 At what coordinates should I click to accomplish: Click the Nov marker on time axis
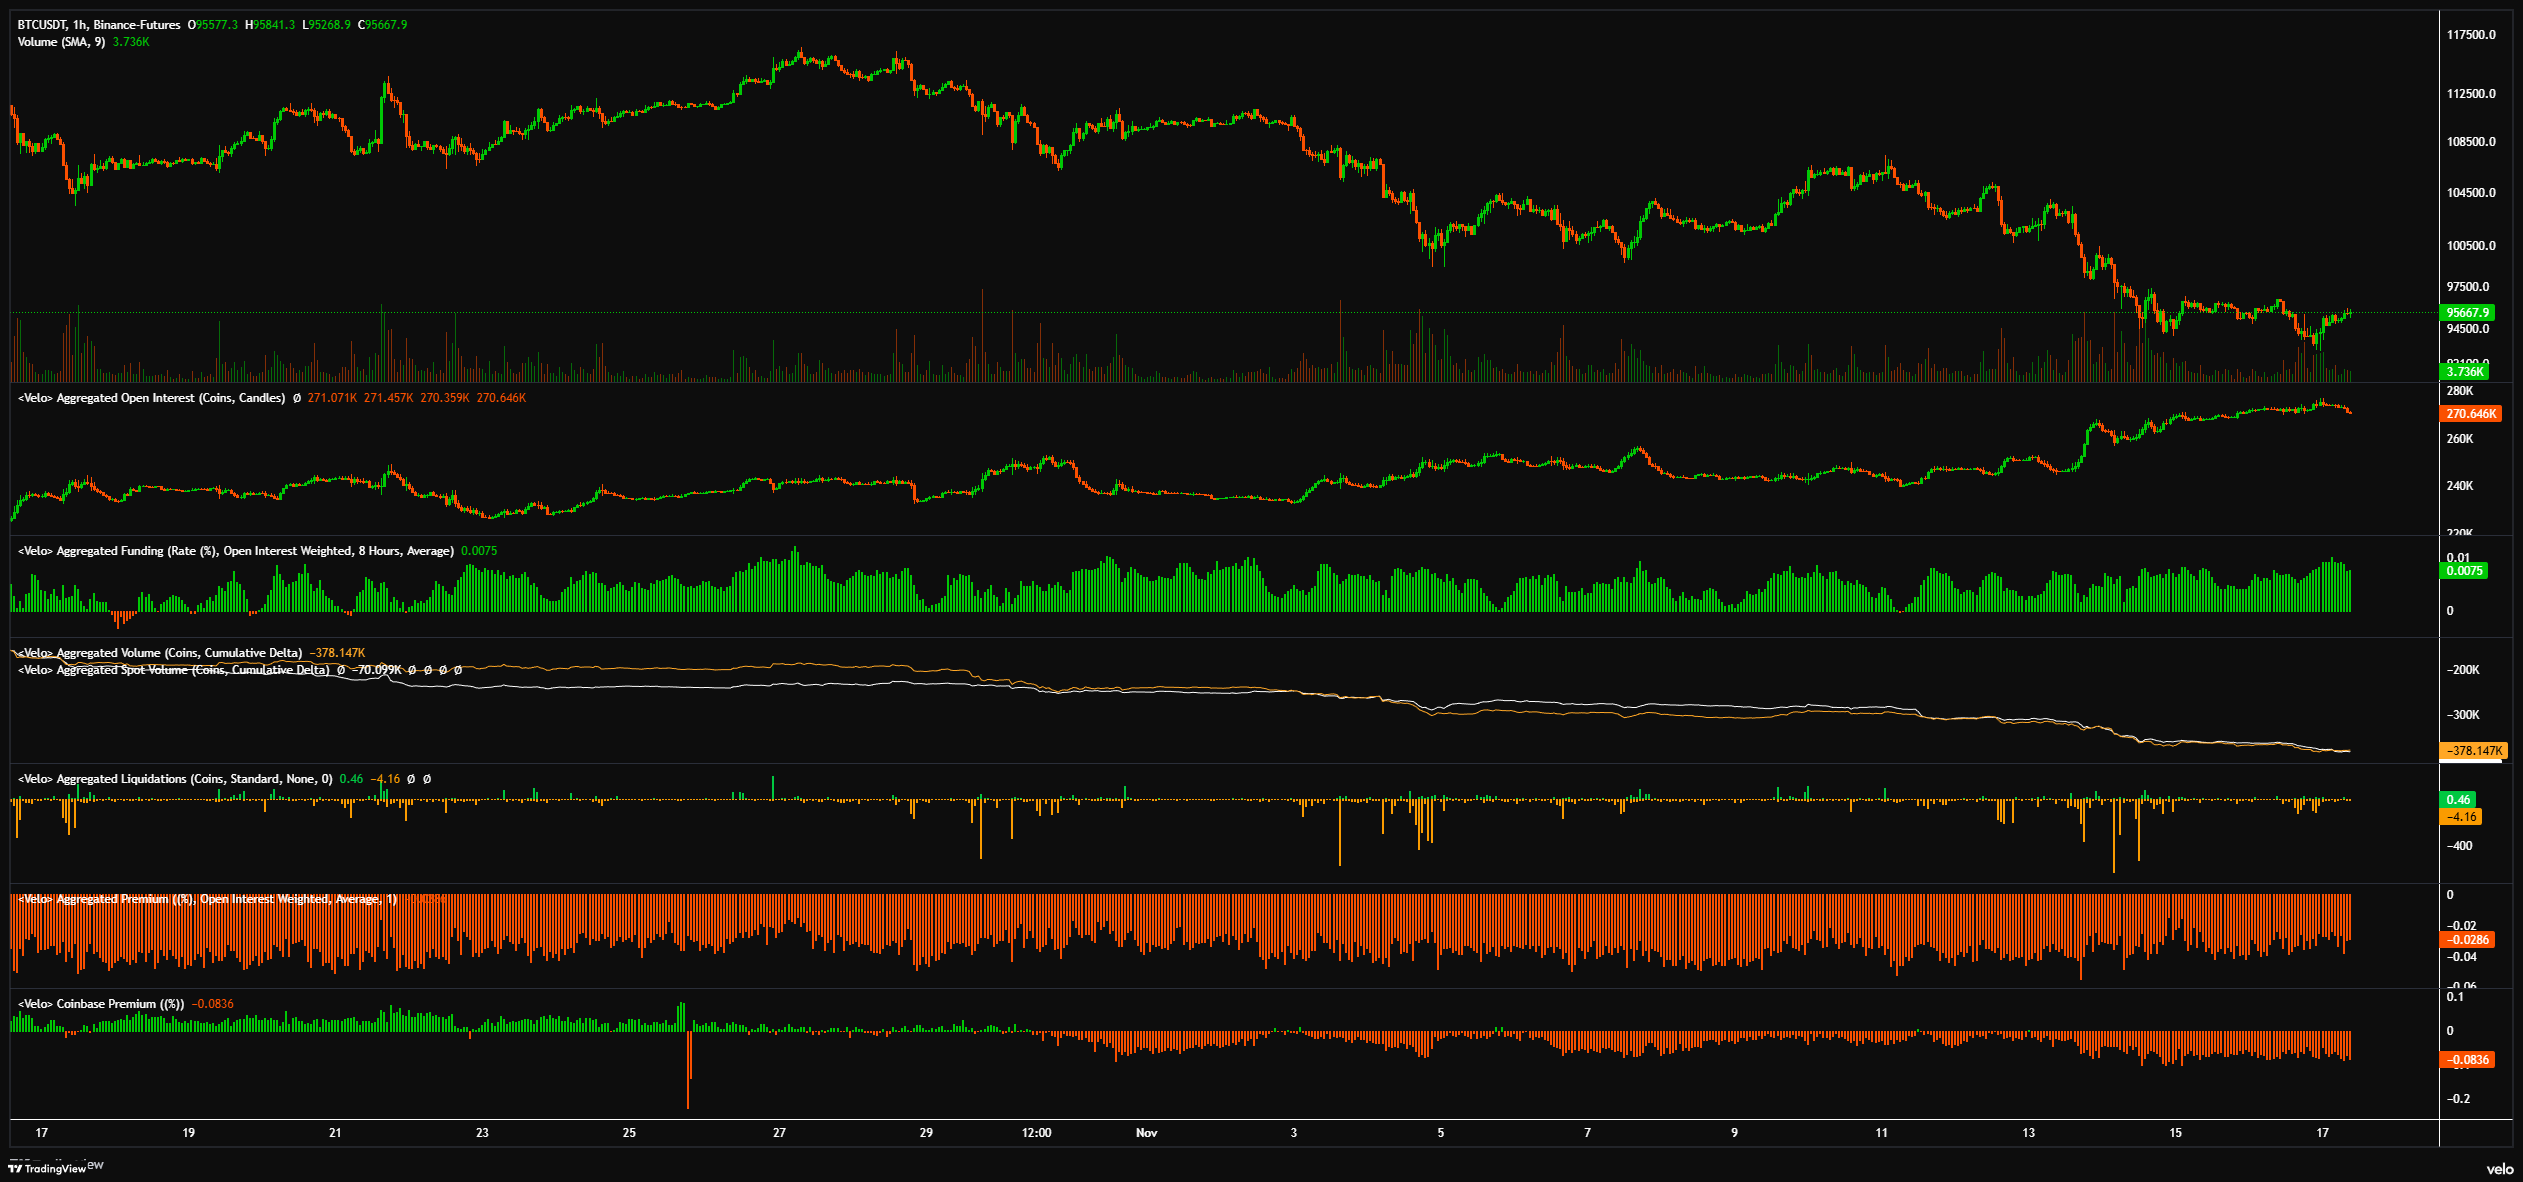[1146, 1133]
